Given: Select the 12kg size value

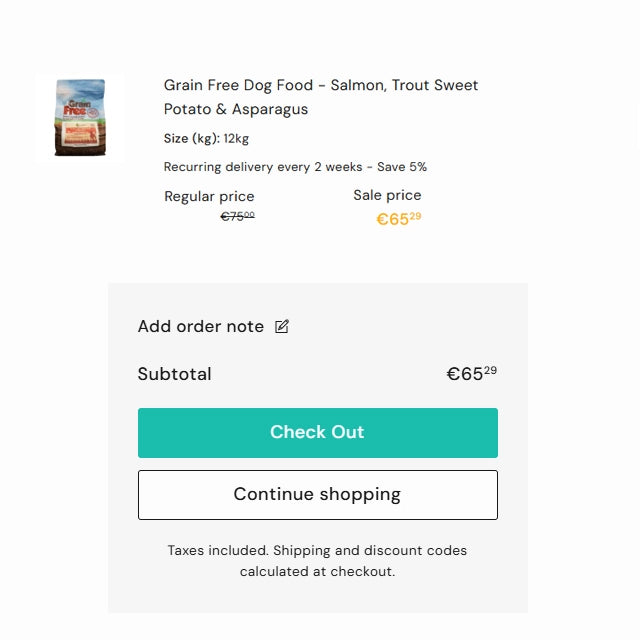Looking at the screenshot, I should [237, 139].
